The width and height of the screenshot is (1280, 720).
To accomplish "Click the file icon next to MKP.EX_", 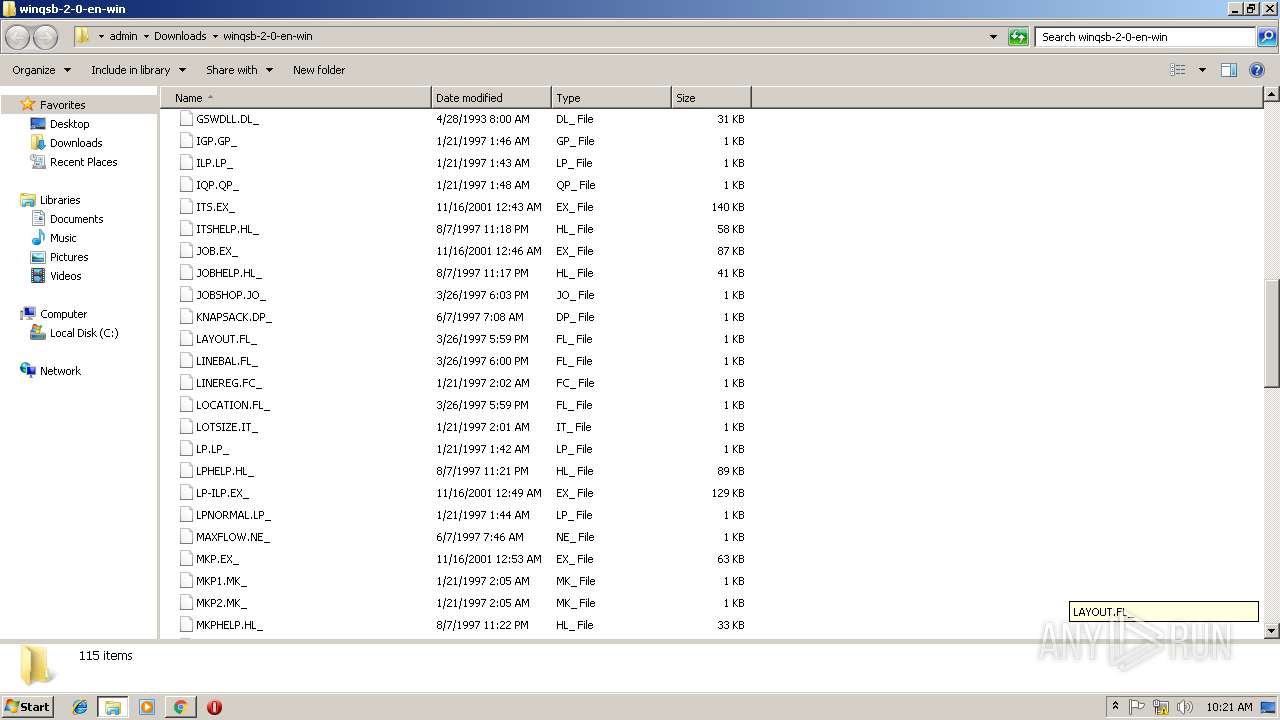I will (186, 559).
